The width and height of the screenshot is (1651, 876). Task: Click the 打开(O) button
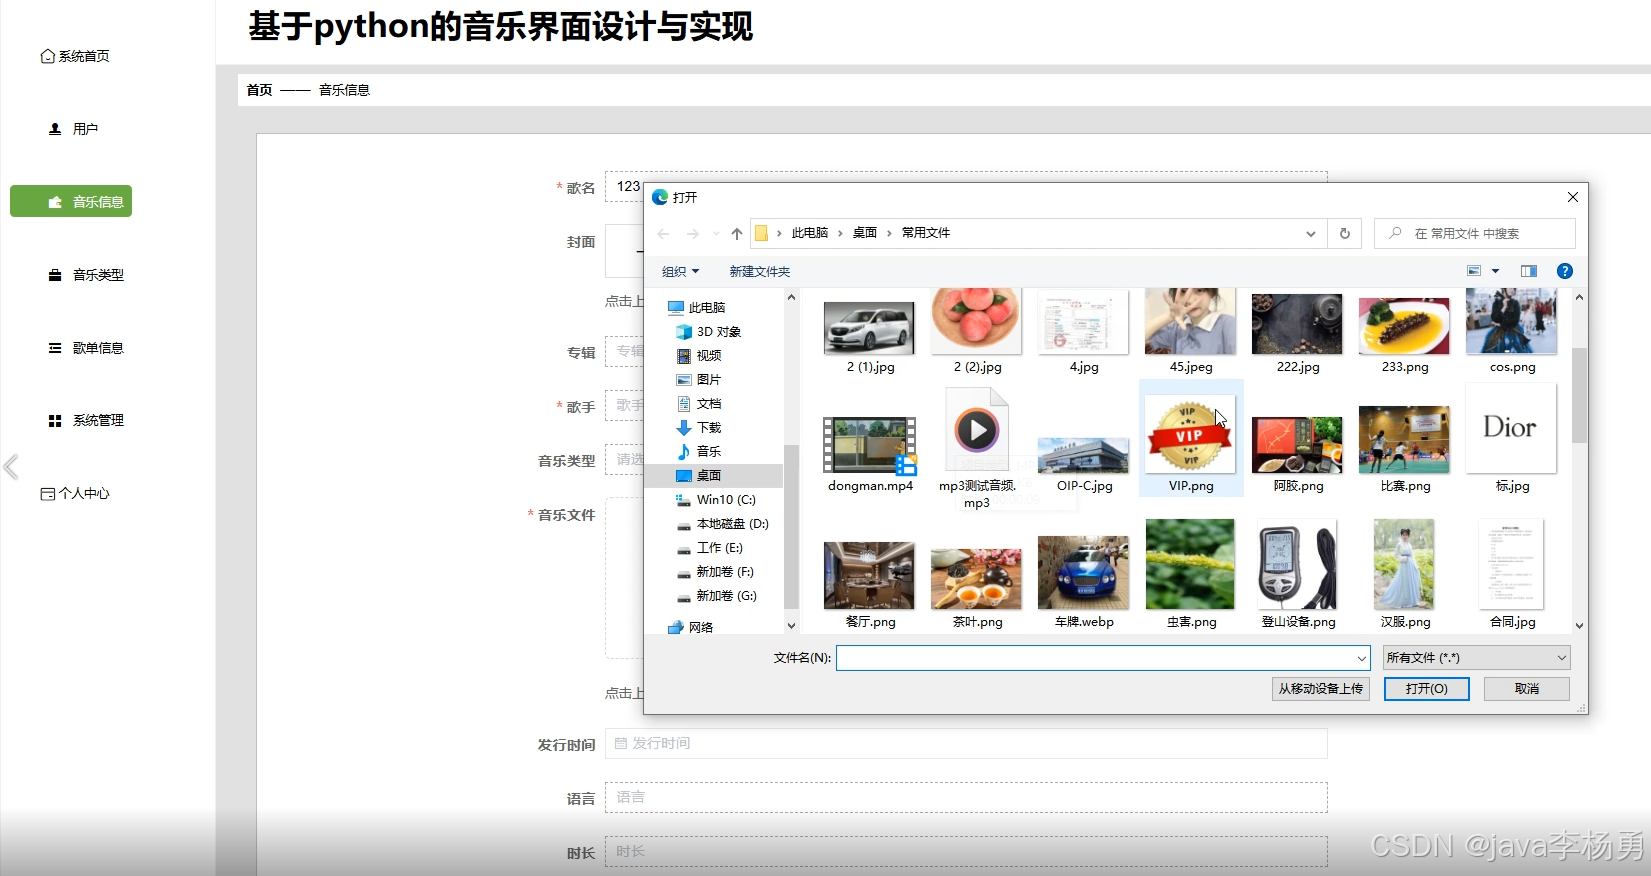[x=1426, y=689]
